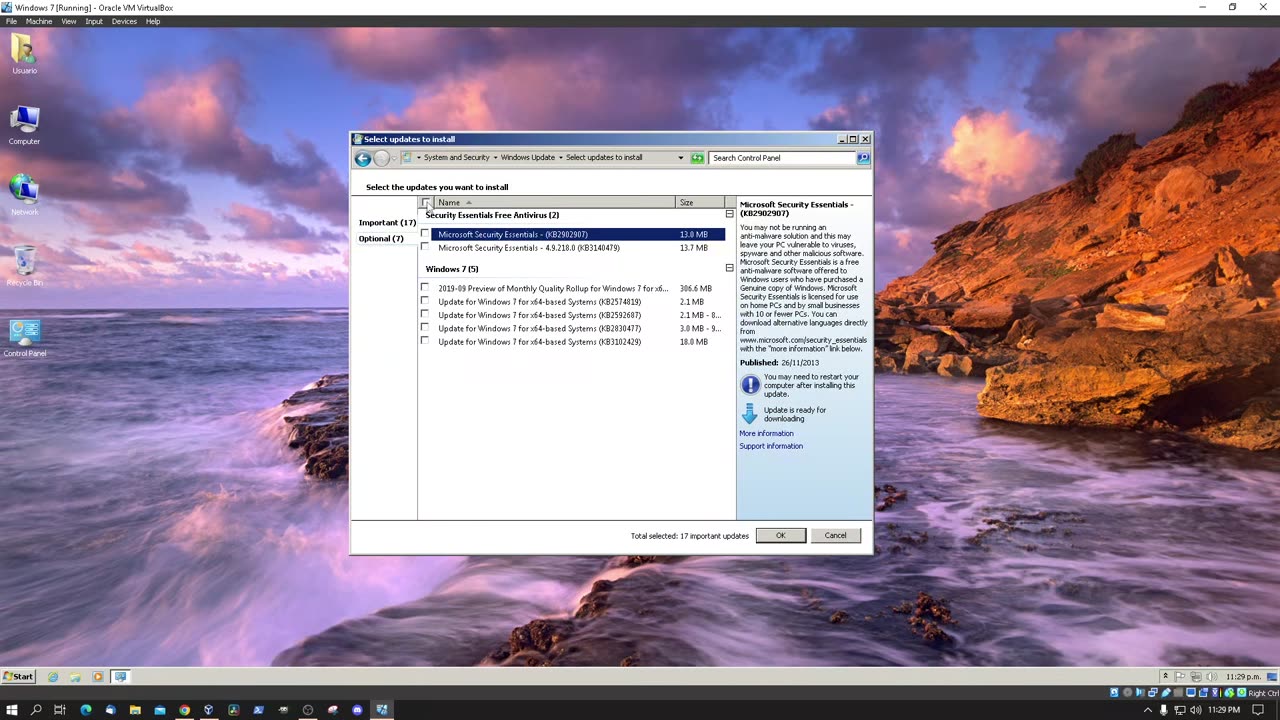The width and height of the screenshot is (1280, 720).
Task: Sort the list by the Size column header
Action: coord(700,202)
